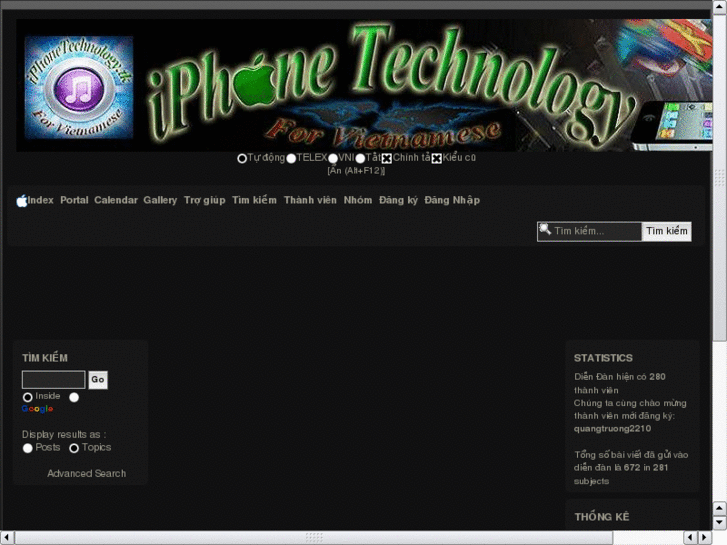Open the Gallery menu item
The height and width of the screenshot is (545, 727).
(x=160, y=200)
